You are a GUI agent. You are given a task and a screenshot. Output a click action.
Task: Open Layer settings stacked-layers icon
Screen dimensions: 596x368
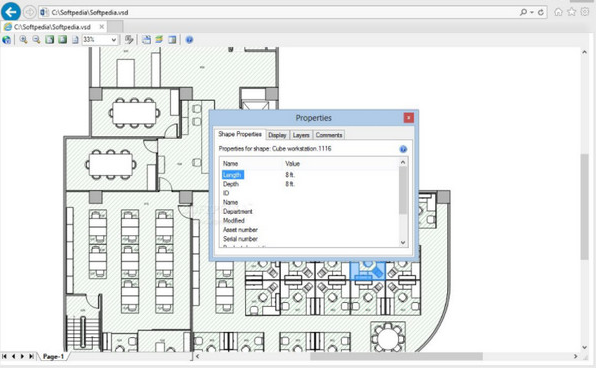(159, 40)
